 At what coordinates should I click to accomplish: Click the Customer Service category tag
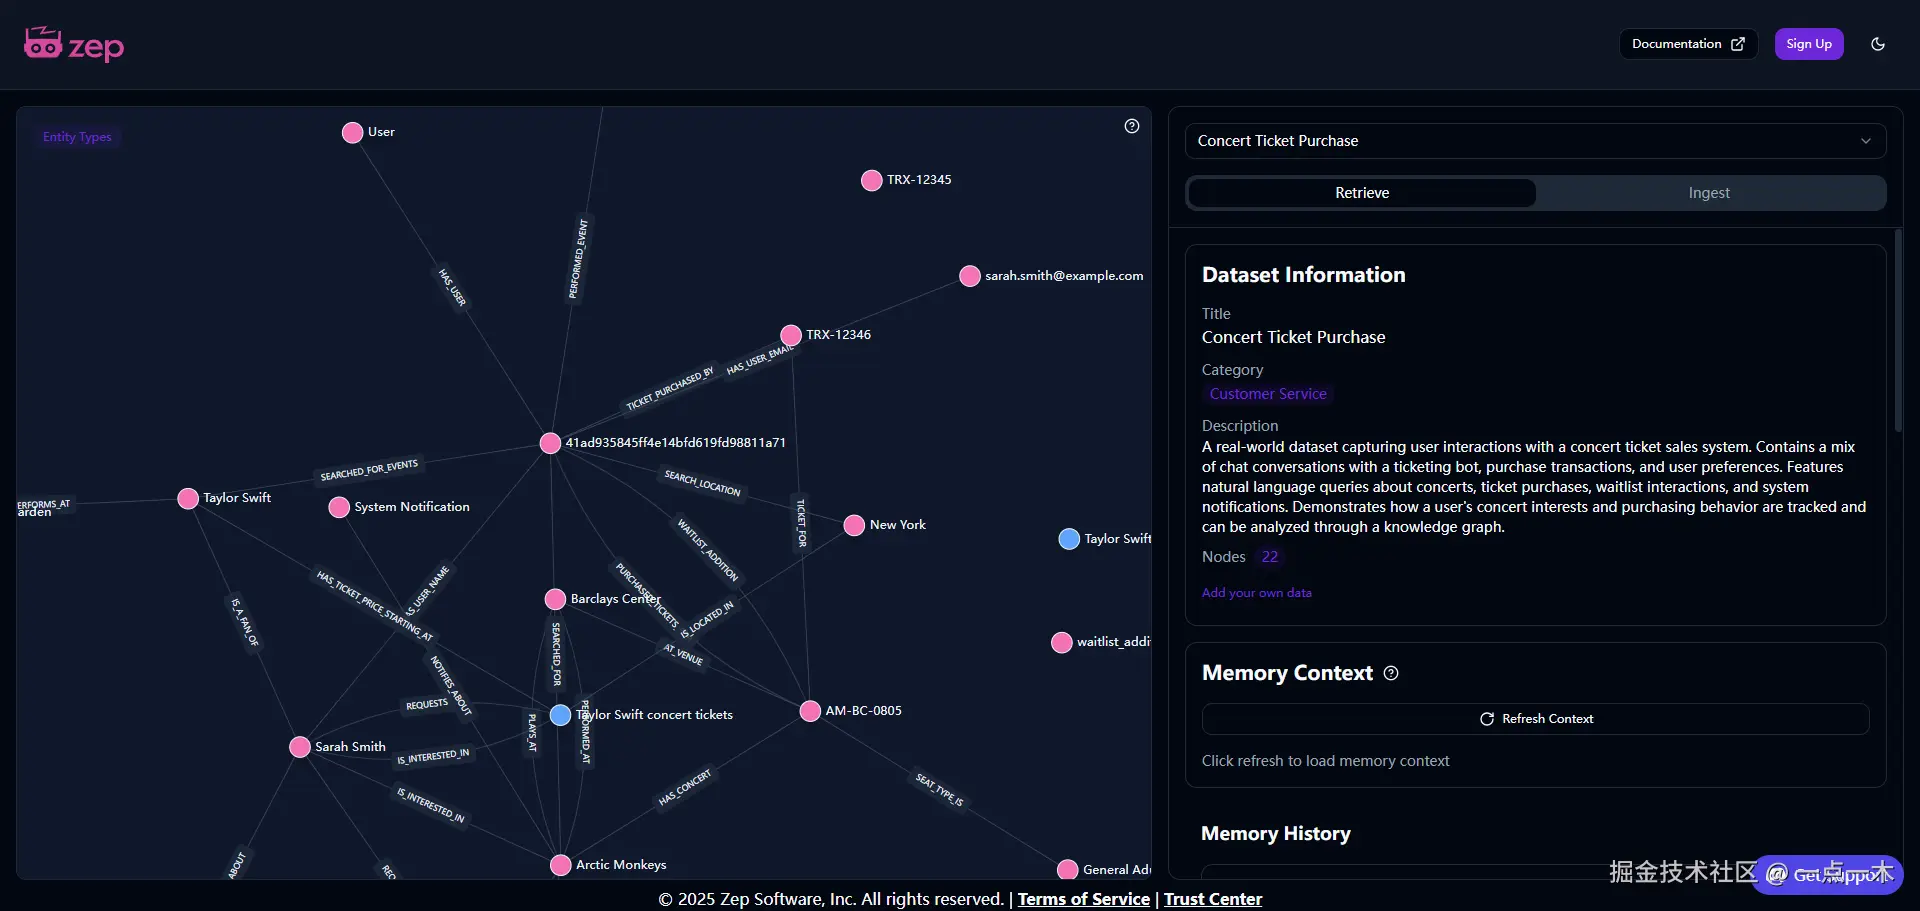(1268, 394)
